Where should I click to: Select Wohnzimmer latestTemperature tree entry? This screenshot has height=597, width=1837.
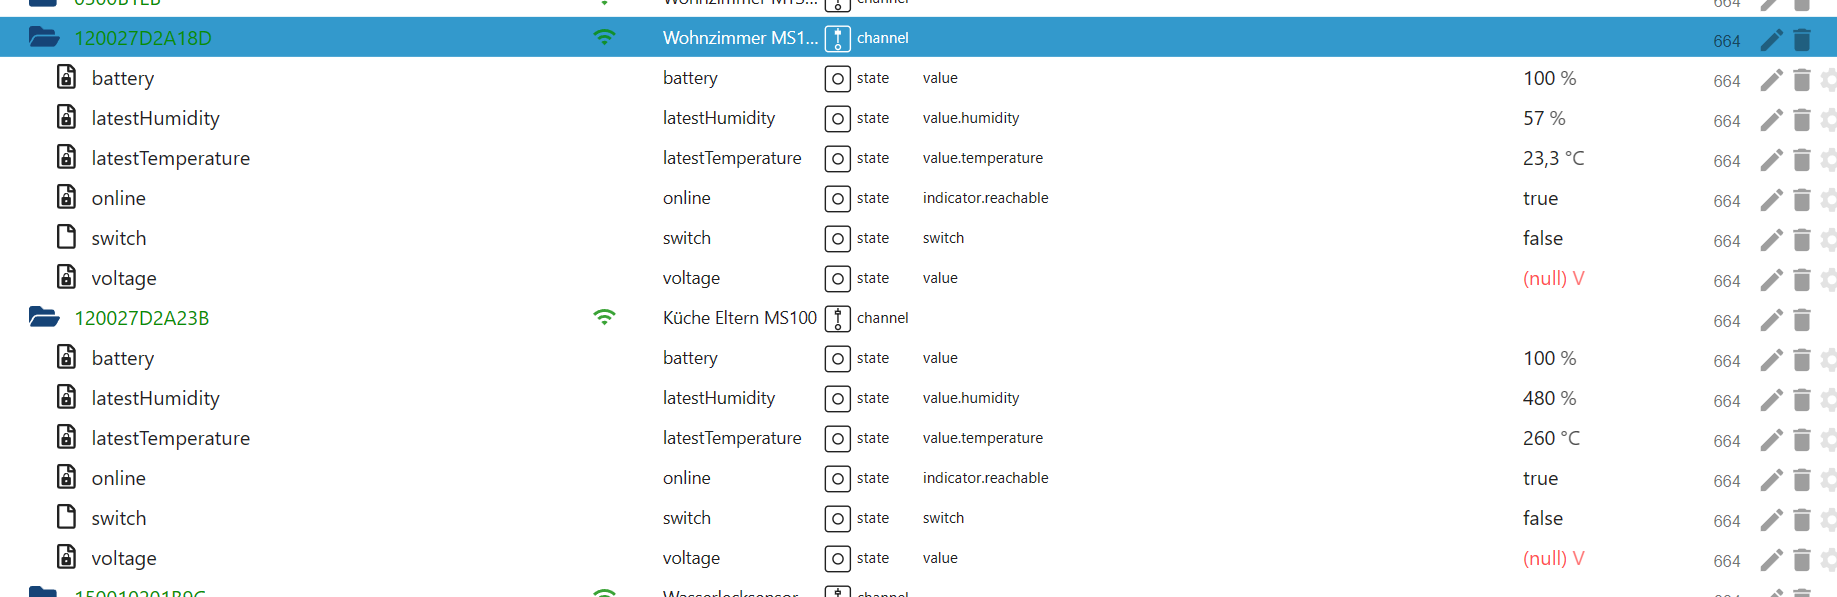point(170,158)
